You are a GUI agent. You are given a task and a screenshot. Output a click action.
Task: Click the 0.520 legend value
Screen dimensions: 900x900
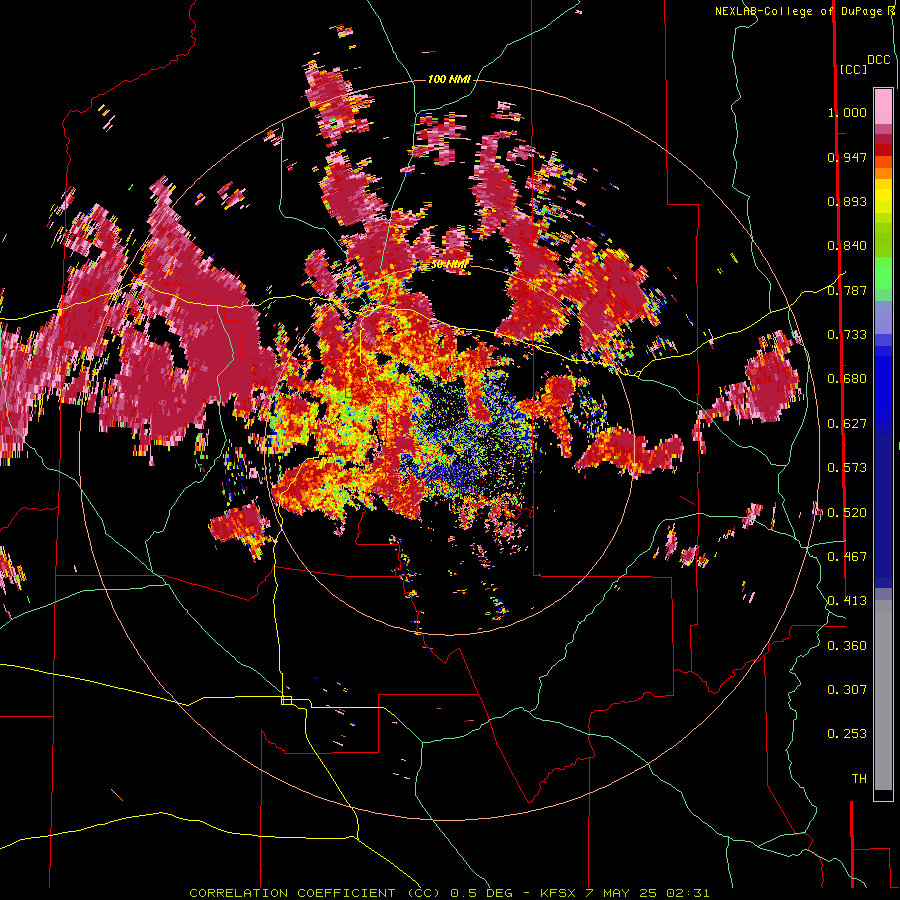click(x=847, y=513)
